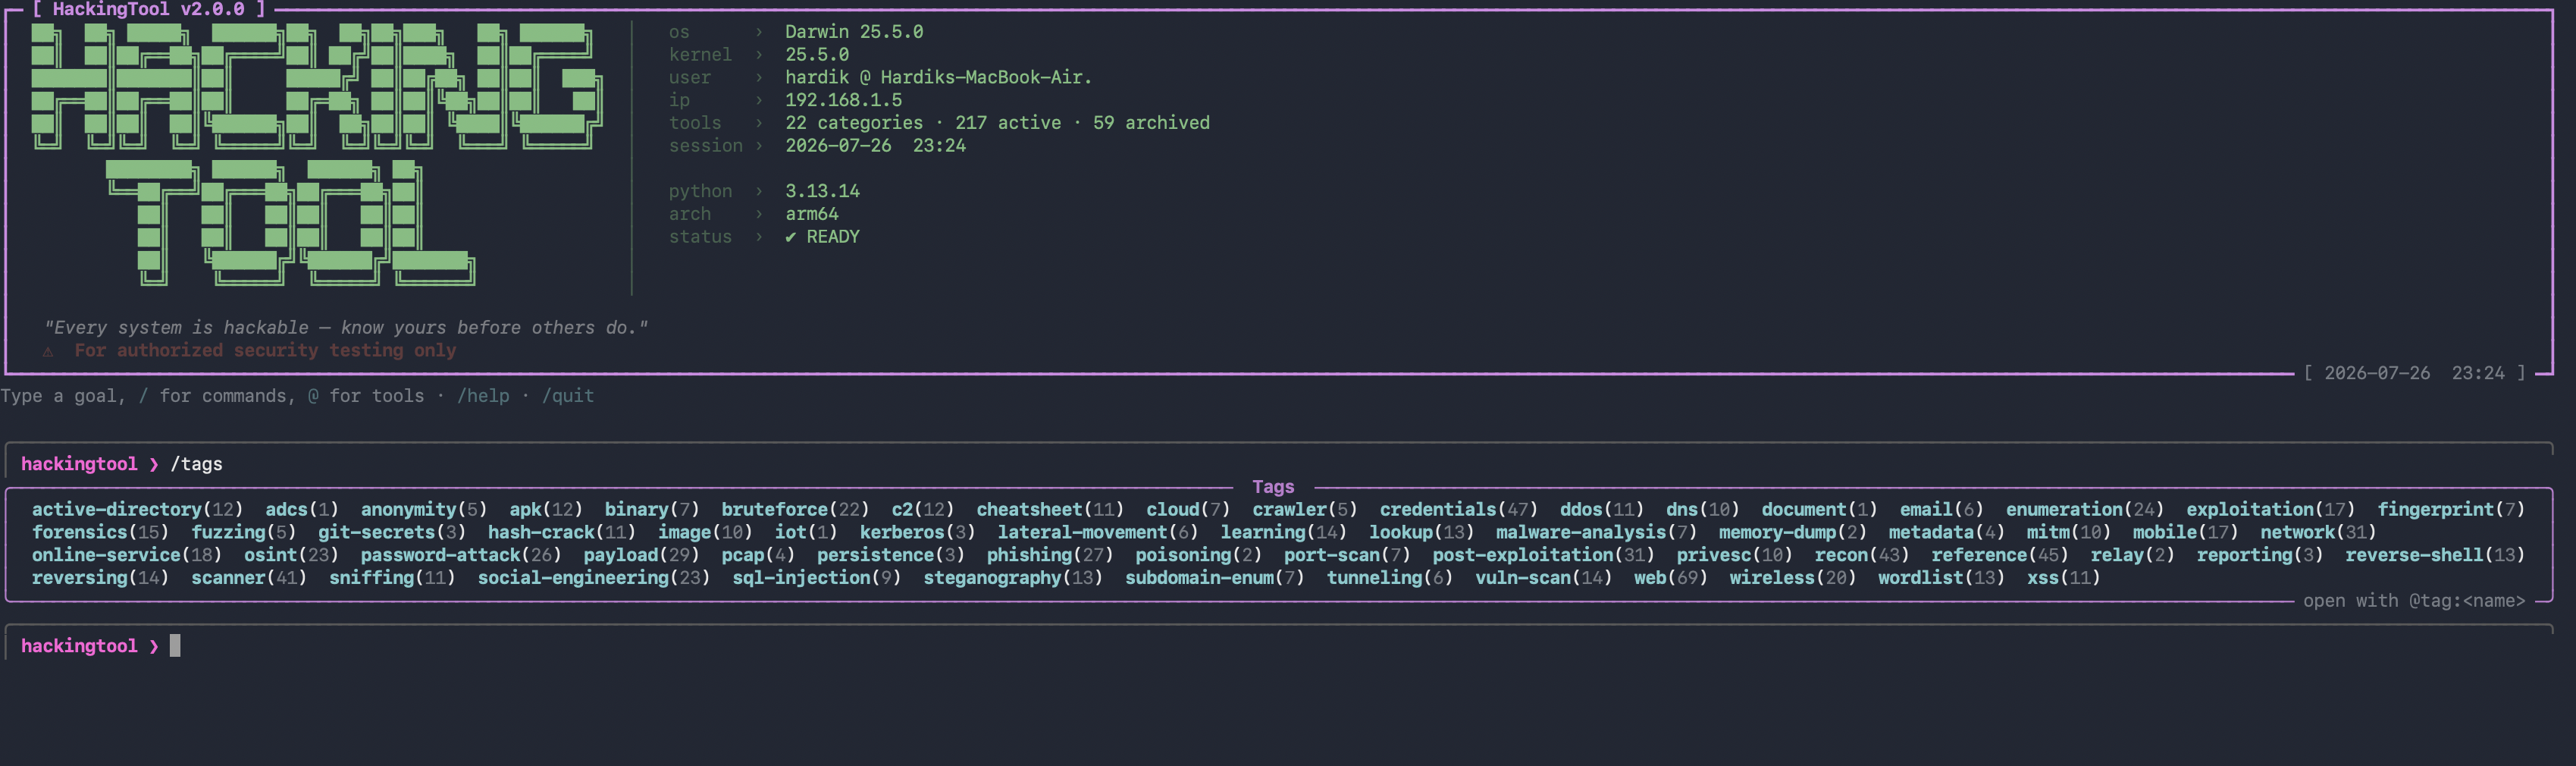Click the payload(29) tag
Screen dimensions: 2576x766
tap(641, 555)
